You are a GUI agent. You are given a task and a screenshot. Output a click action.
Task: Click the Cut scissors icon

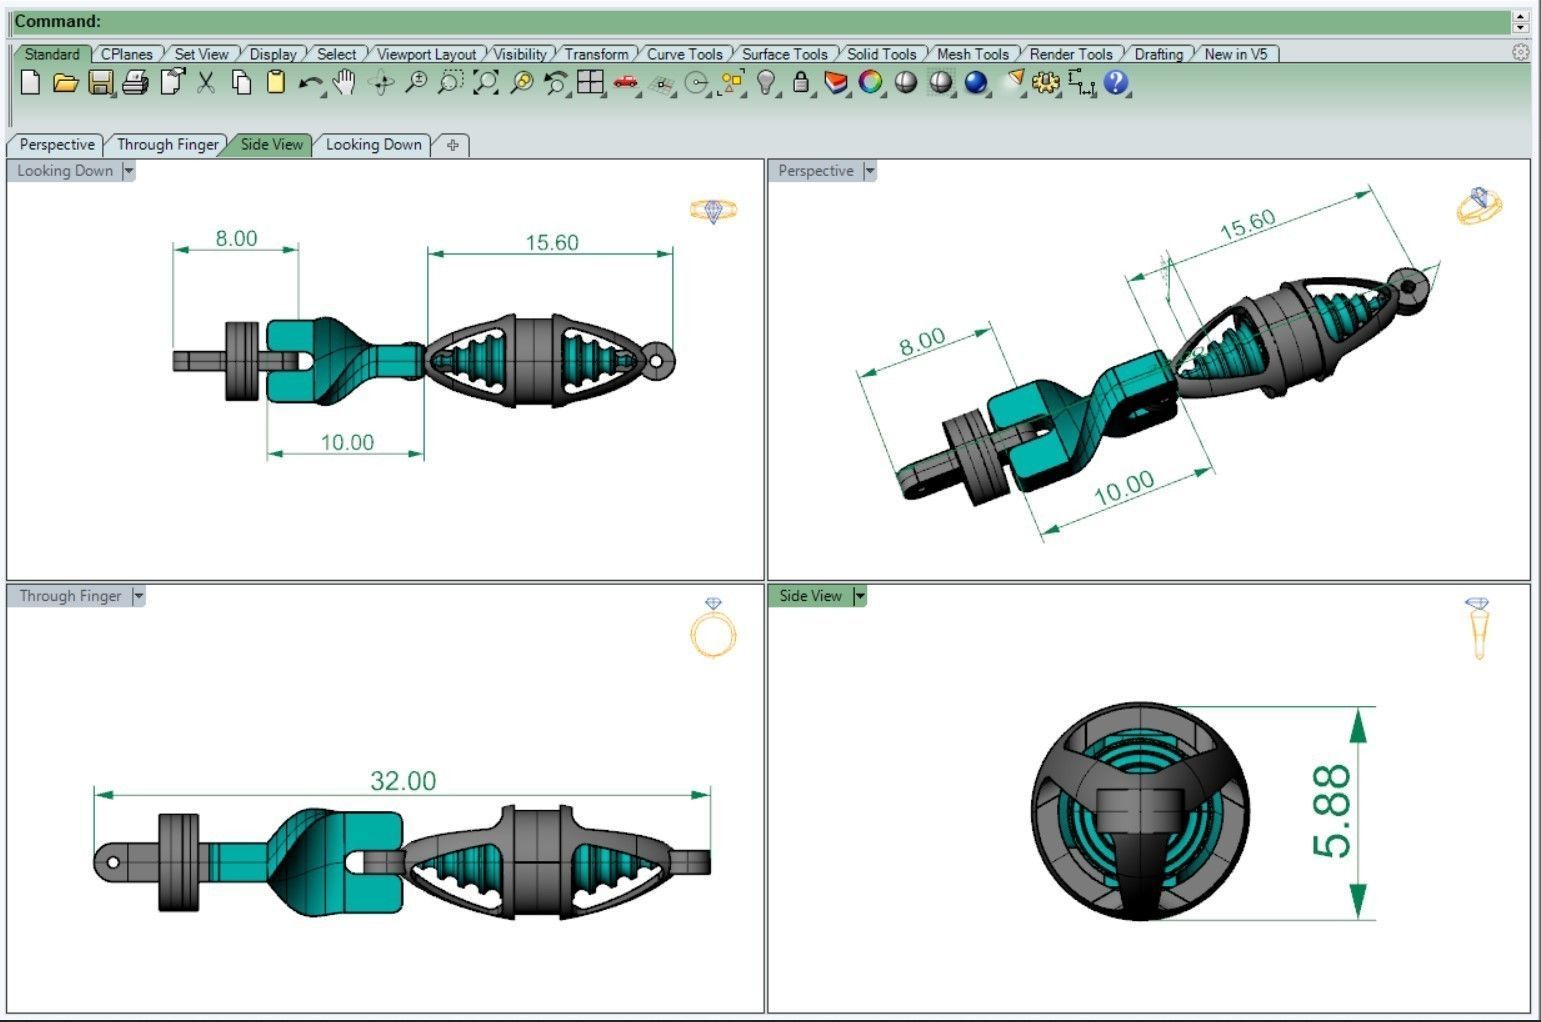(x=206, y=83)
